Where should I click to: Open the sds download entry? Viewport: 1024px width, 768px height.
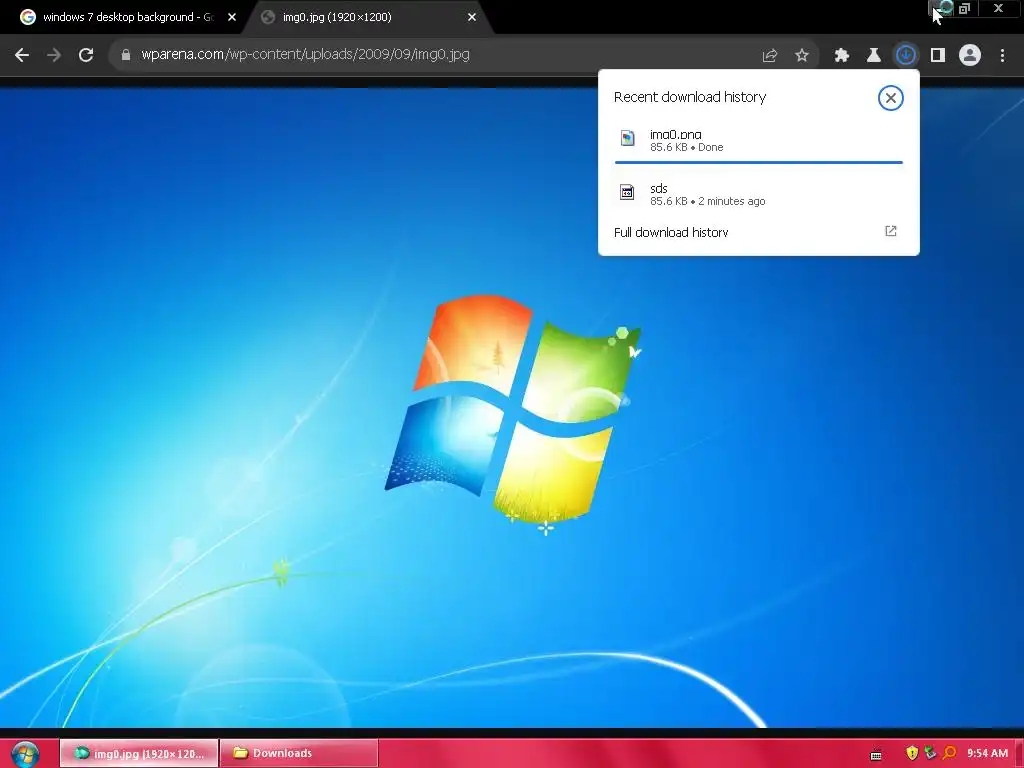click(x=758, y=194)
